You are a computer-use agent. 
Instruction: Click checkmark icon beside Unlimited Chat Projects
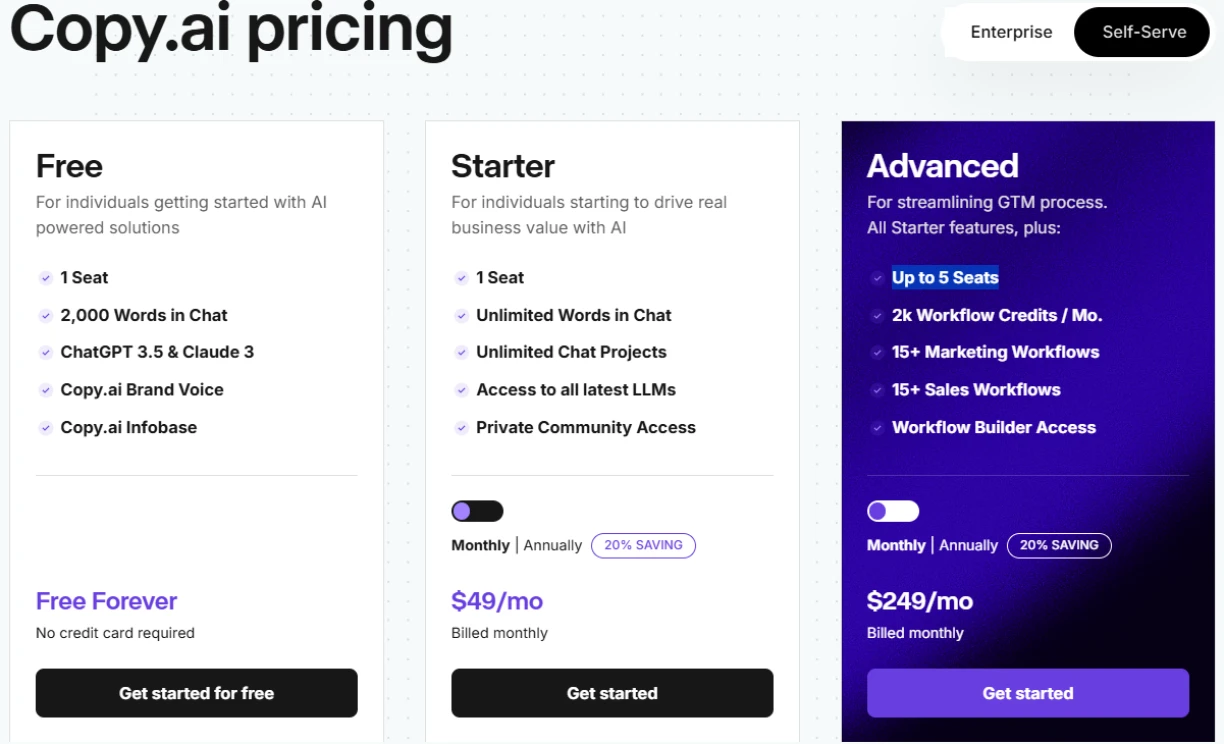(x=461, y=352)
